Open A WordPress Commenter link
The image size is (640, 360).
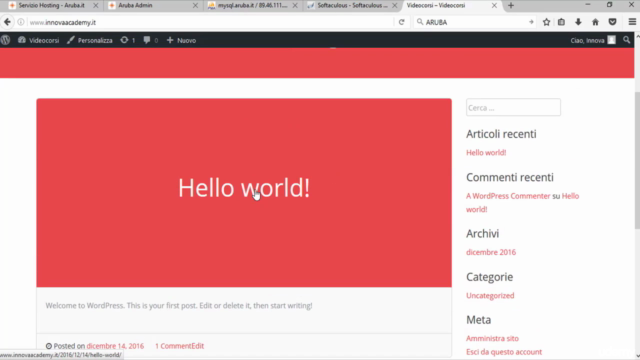508,196
